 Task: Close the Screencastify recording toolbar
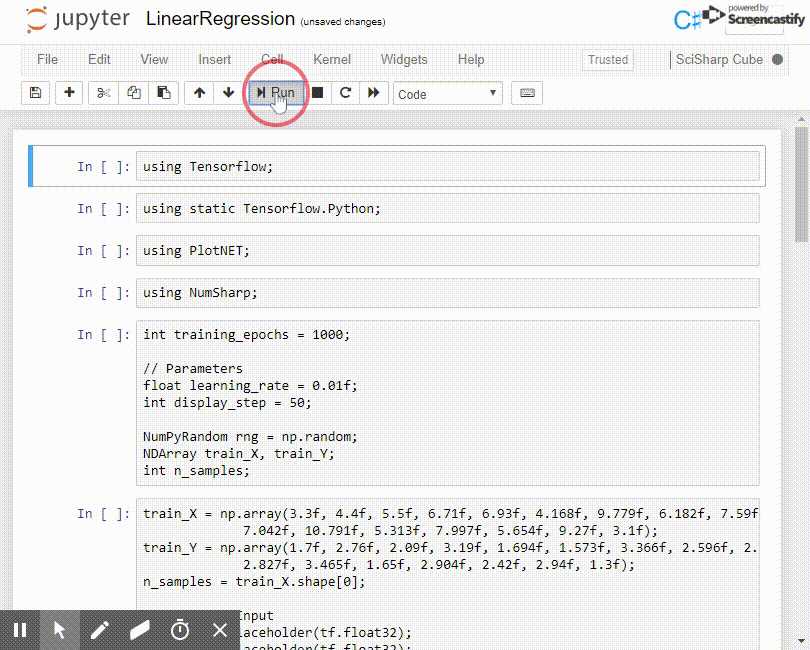pyautogui.click(x=220, y=630)
